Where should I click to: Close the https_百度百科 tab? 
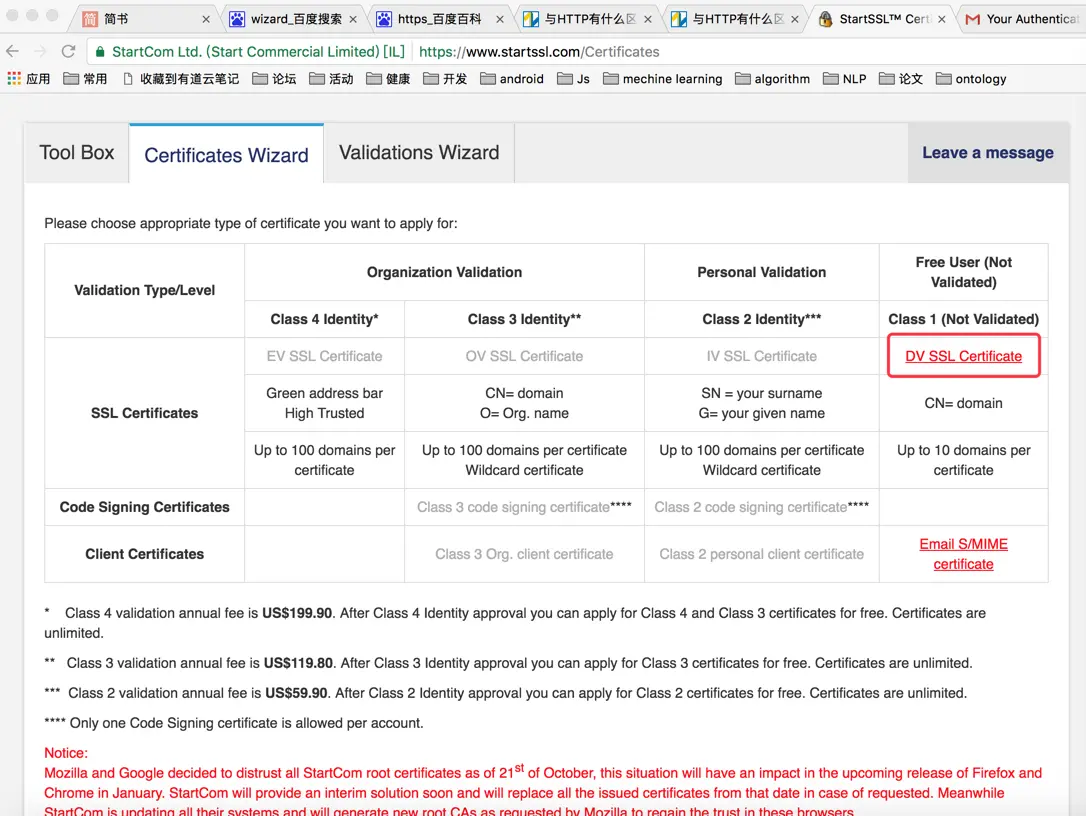(500, 19)
